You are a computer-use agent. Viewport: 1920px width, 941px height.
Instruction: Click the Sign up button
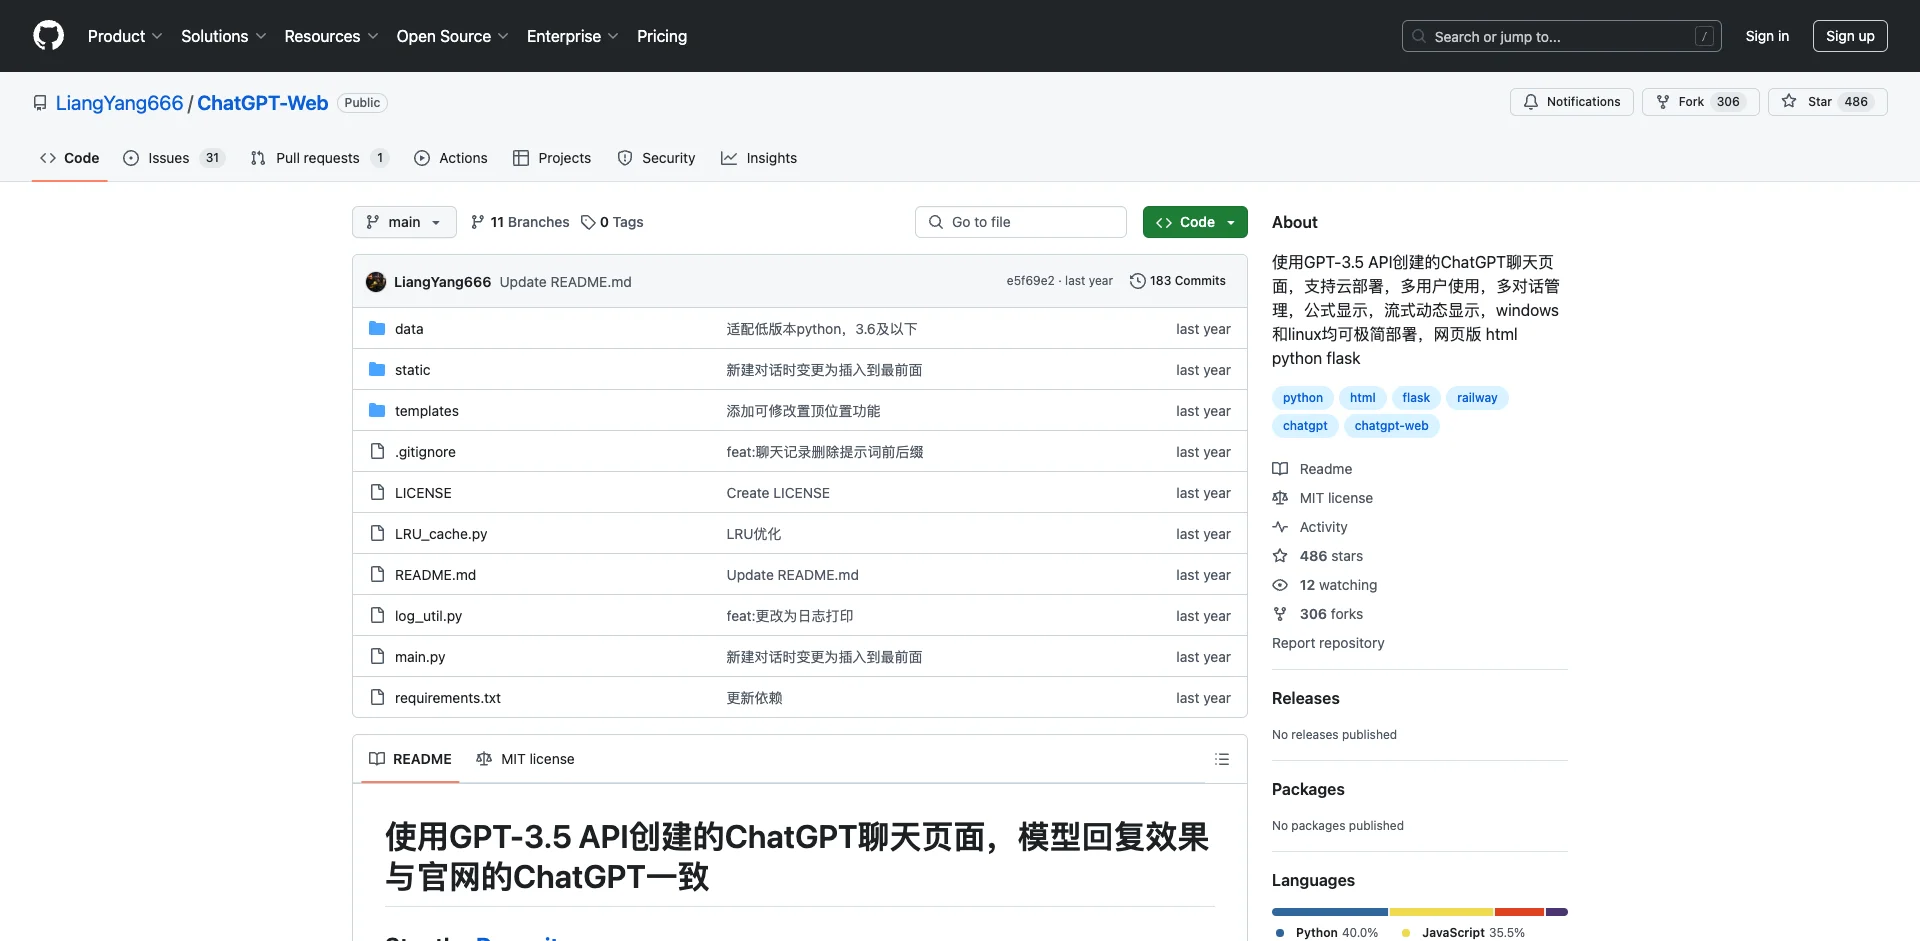tap(1850, 36)
